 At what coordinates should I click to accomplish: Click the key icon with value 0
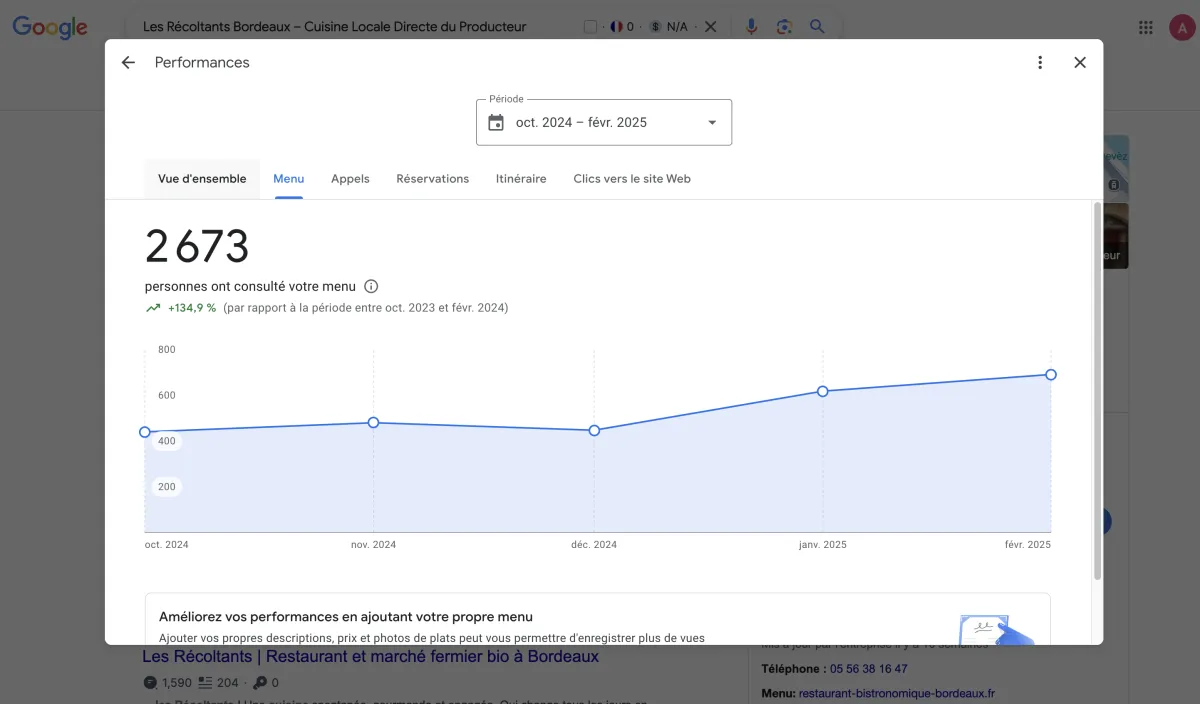pyautogui.click(x=260, y=683)
